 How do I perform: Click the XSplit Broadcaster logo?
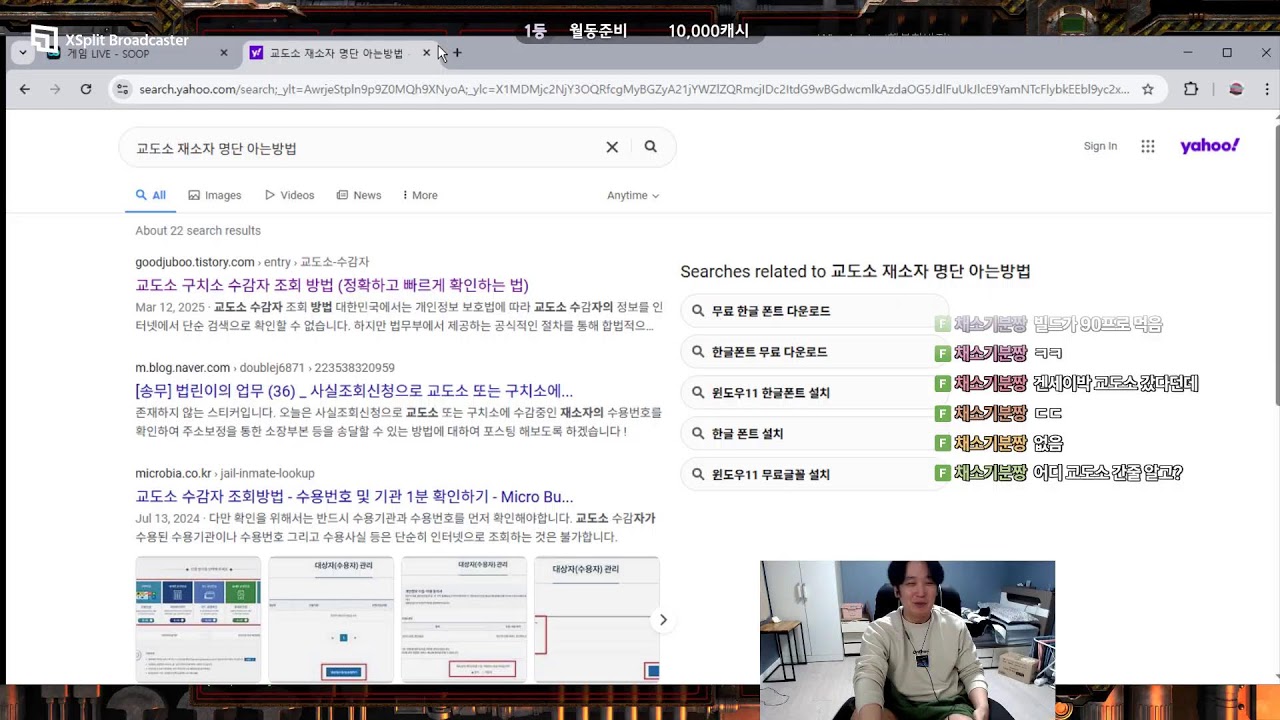point(110,40)
